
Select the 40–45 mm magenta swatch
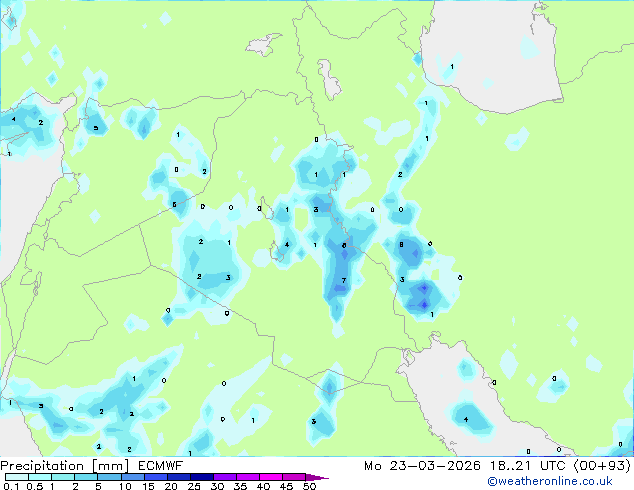coord(271,477)
